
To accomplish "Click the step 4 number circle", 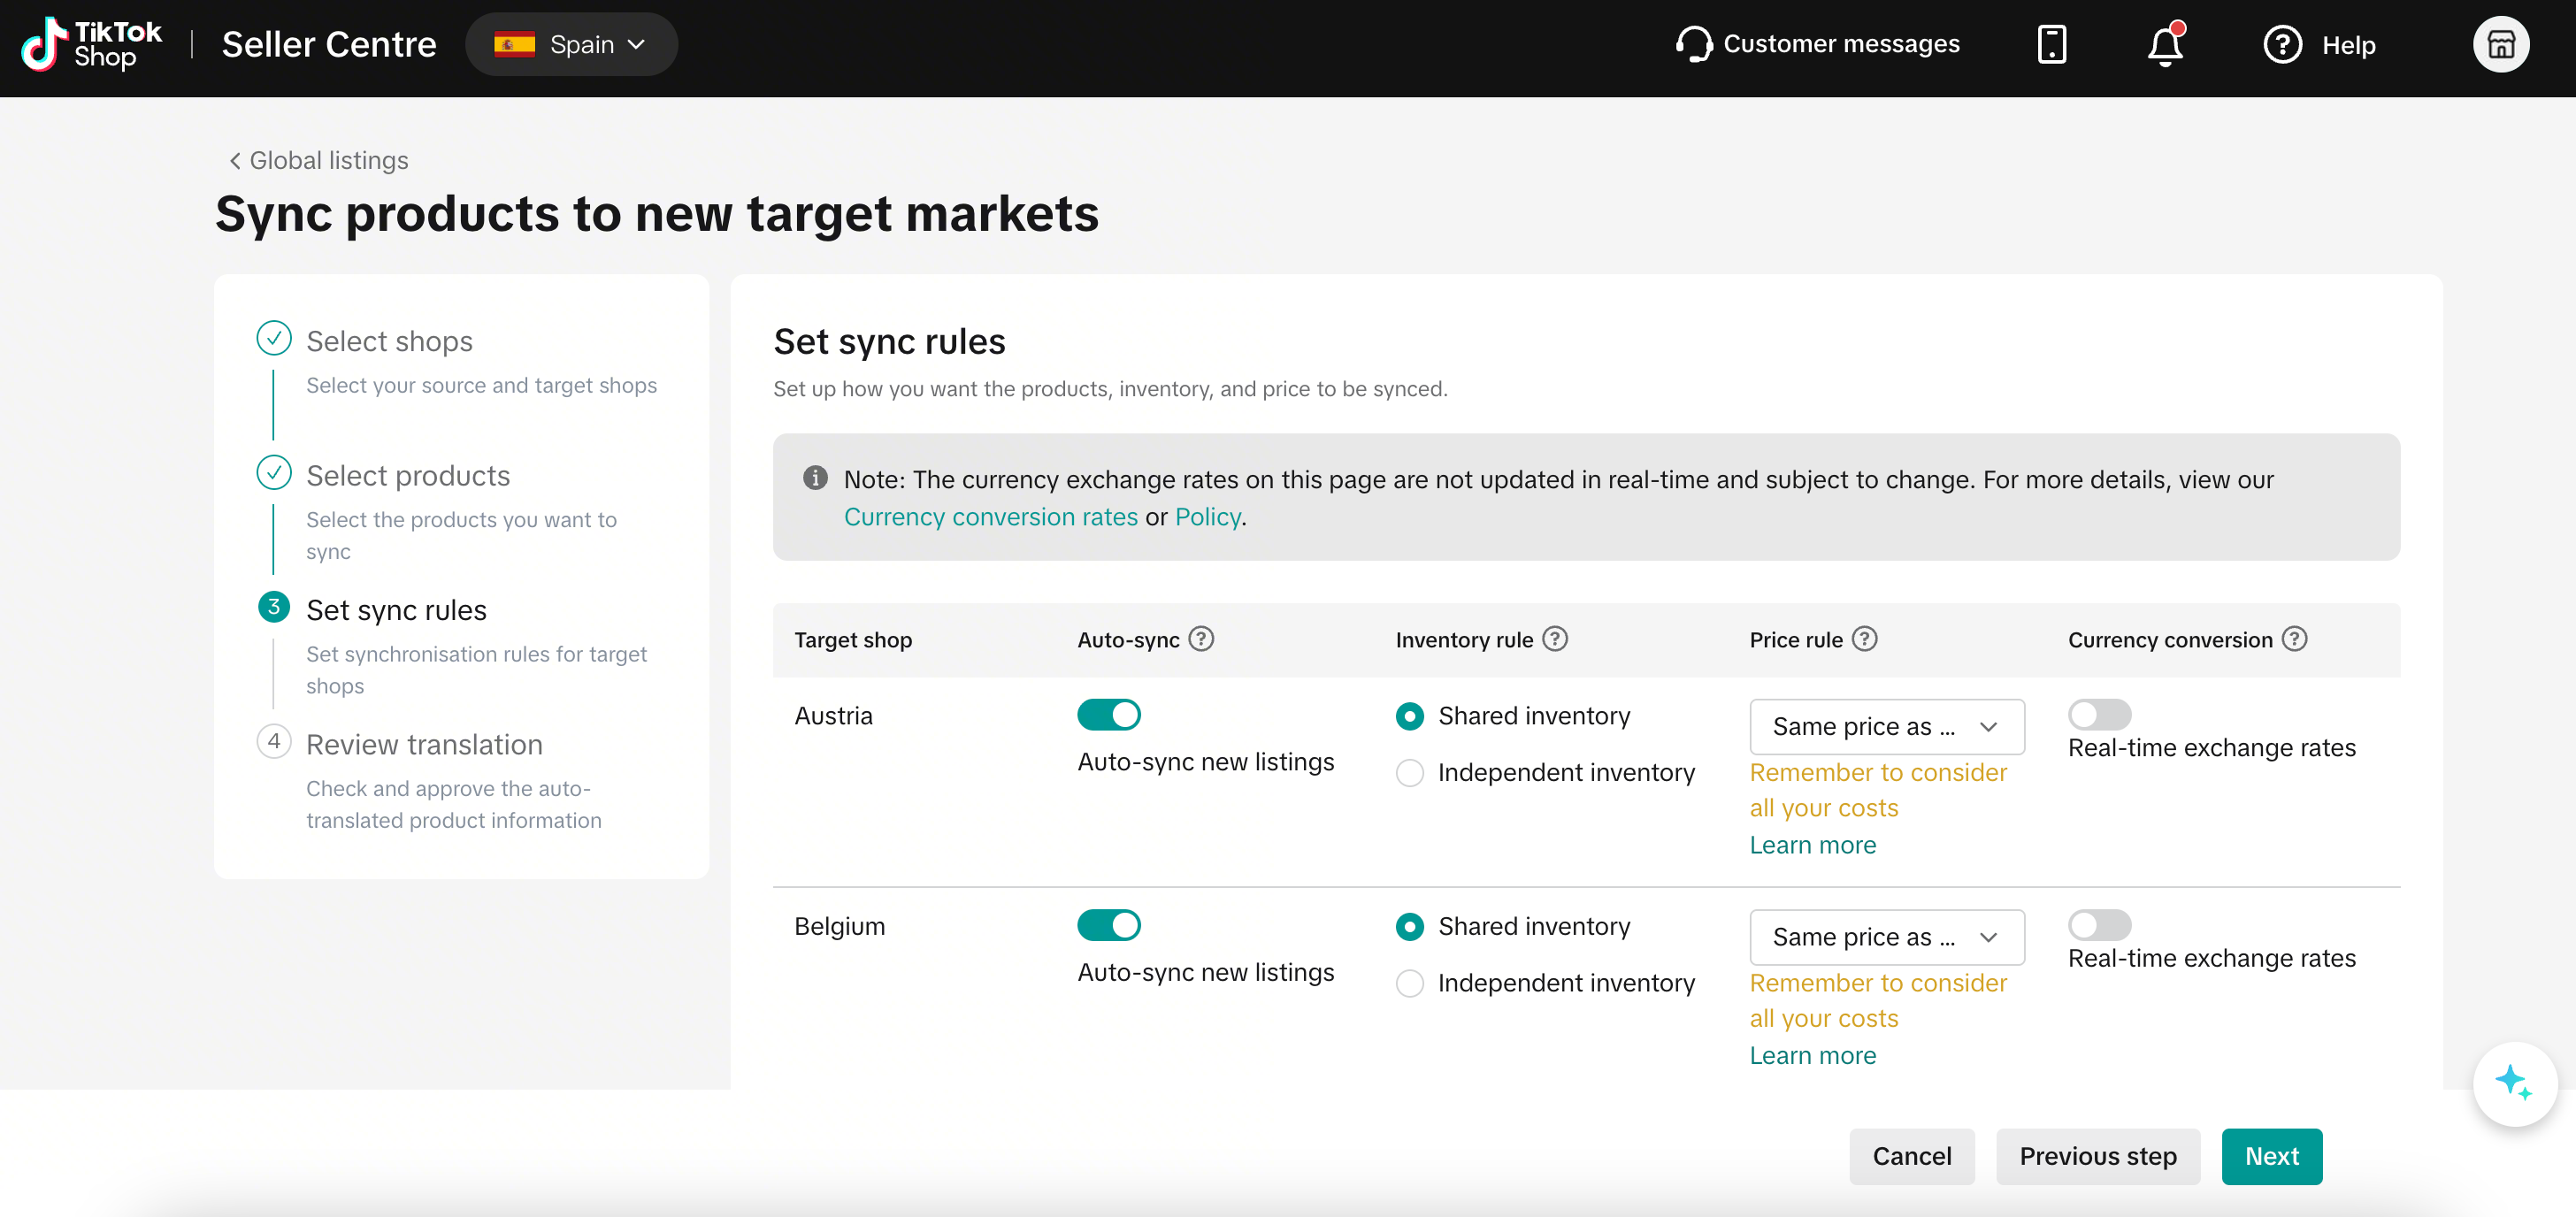I will [273, 741].
